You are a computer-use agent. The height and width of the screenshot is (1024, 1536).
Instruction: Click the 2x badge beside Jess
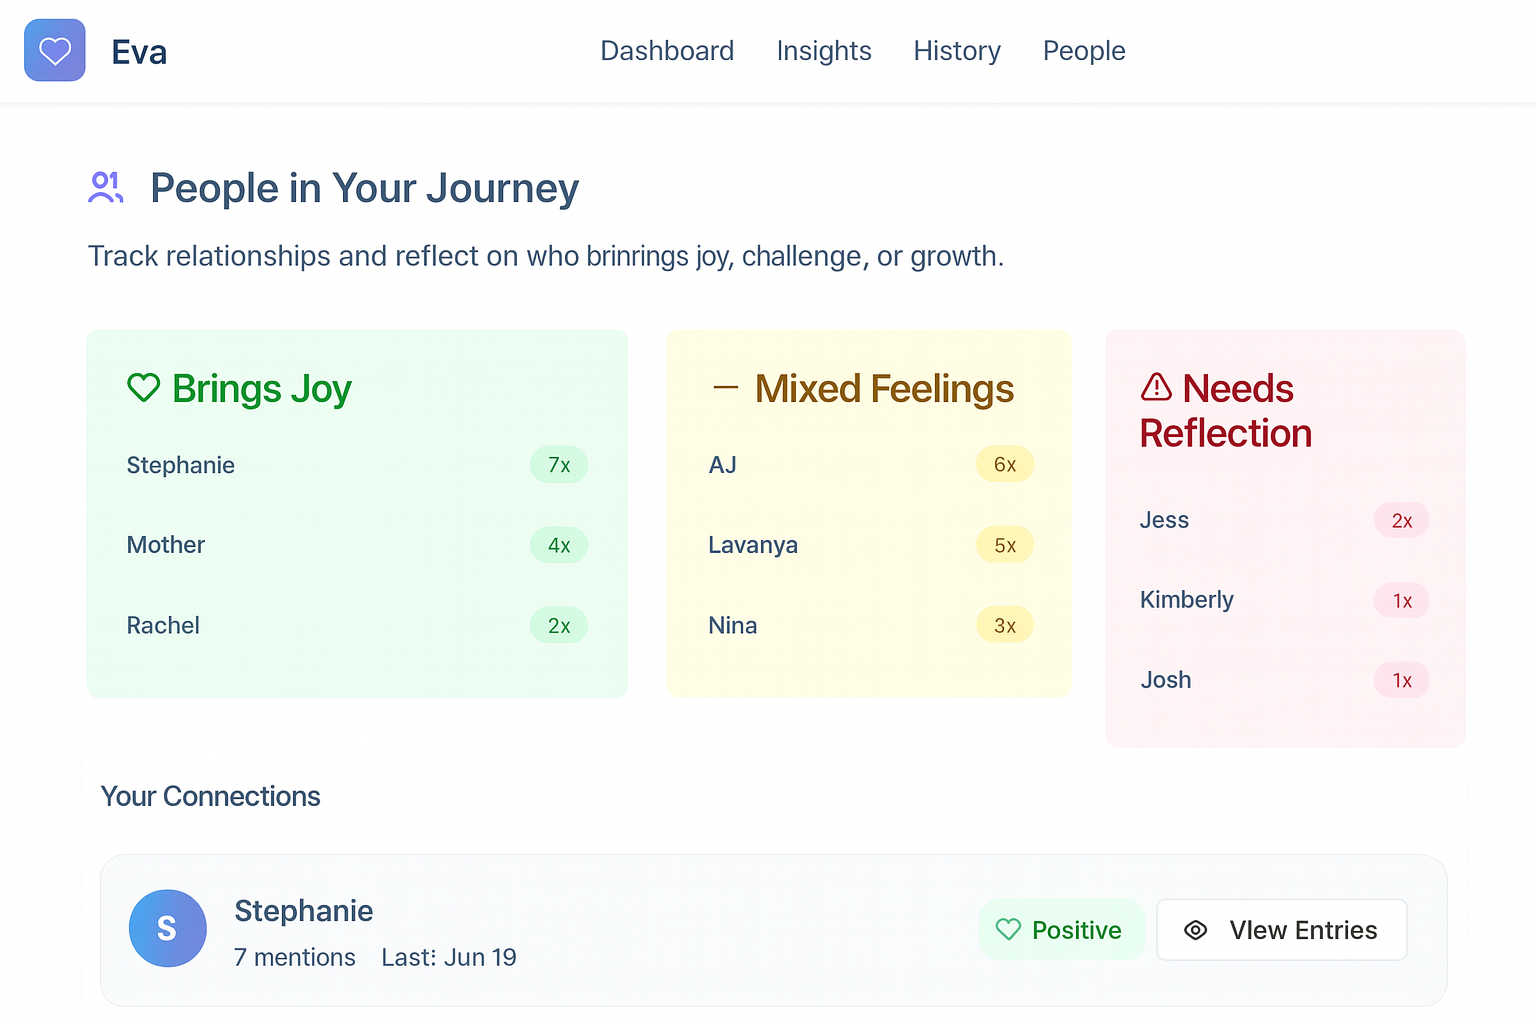(1402, 521)
